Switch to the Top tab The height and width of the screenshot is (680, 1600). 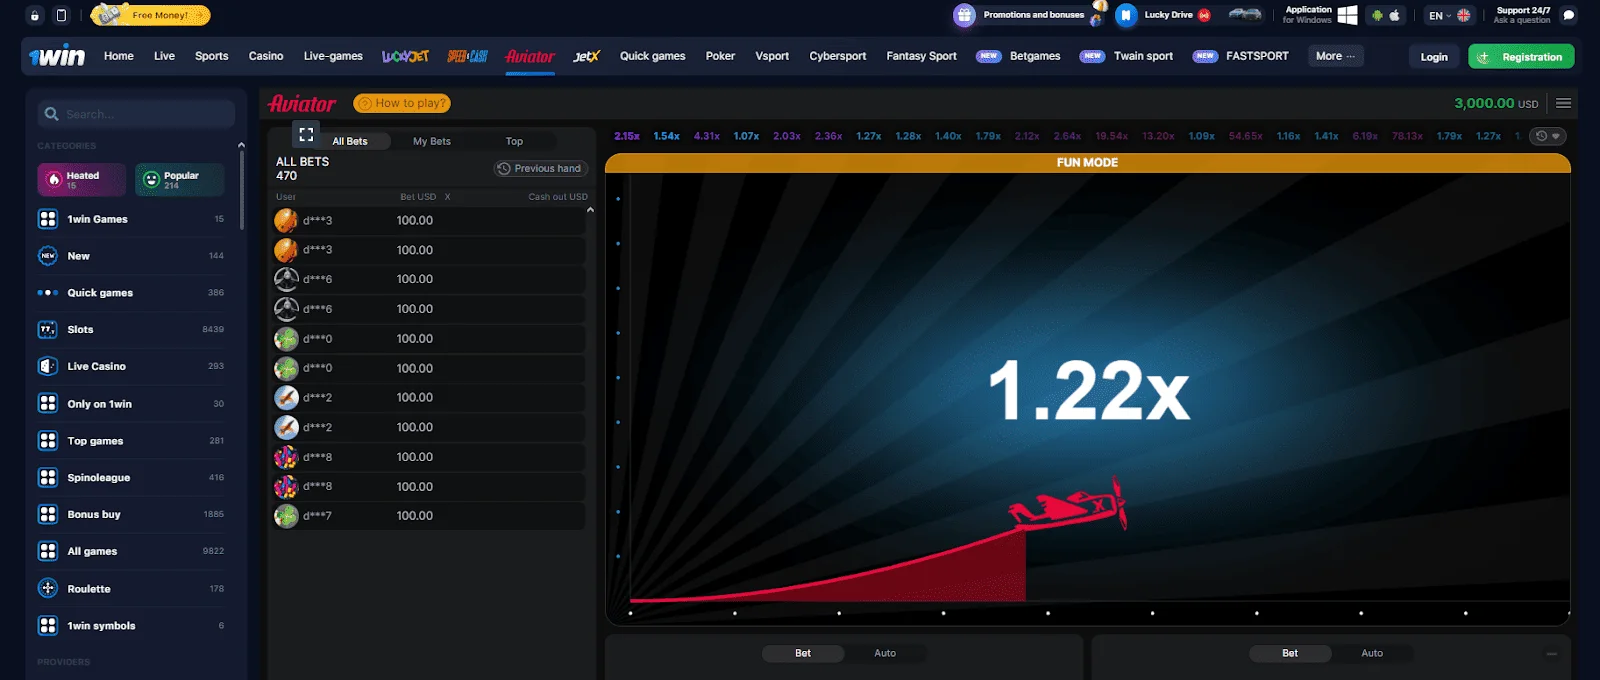514,141
